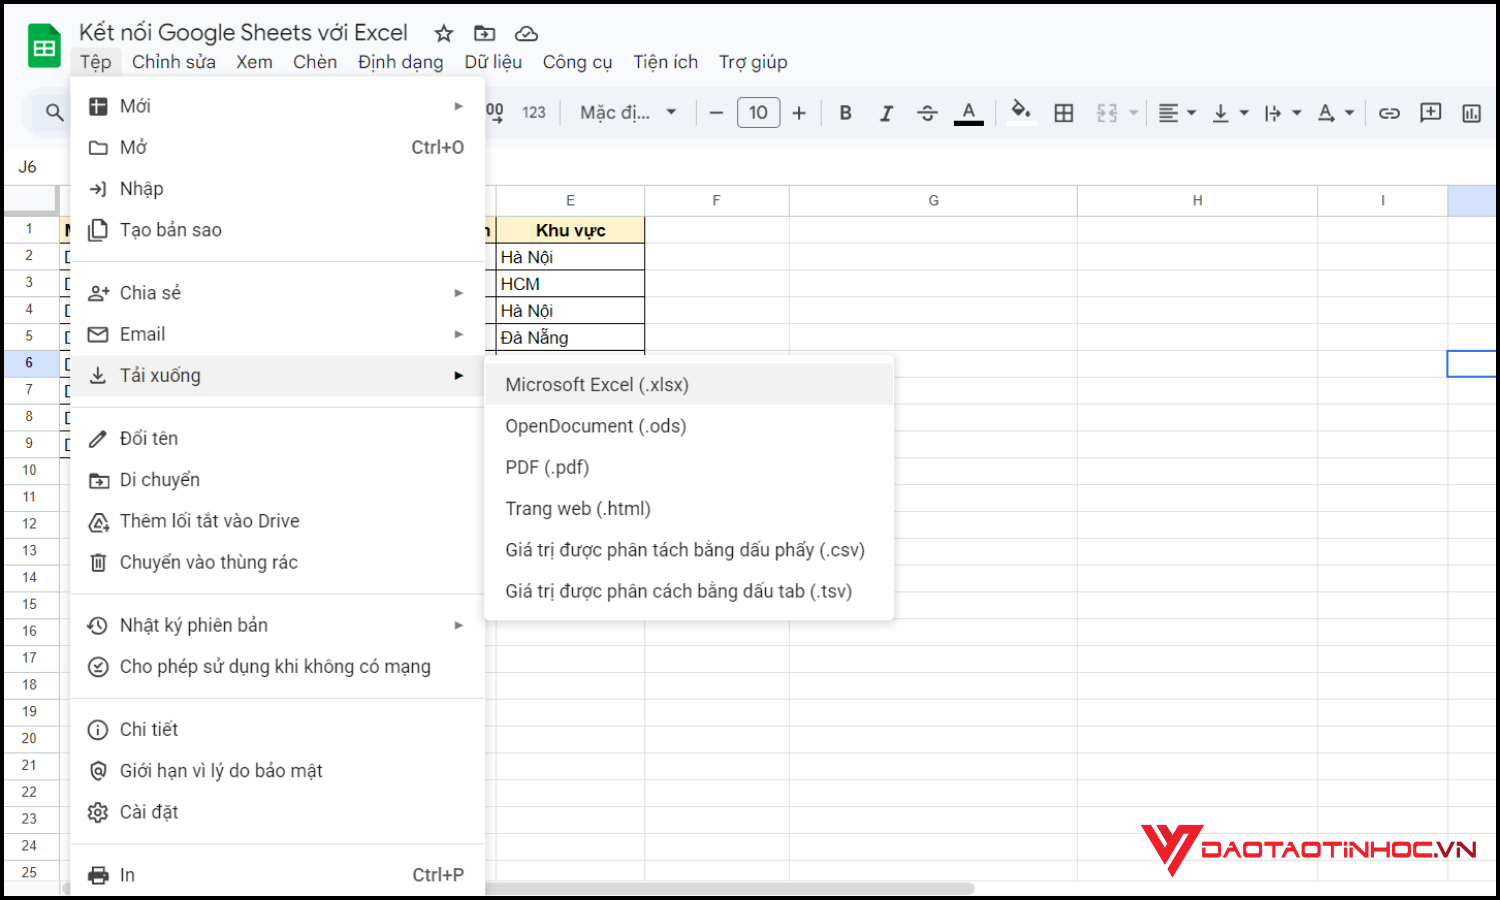The image size is (1500, 900).
Task: Select 'Tạo bản sao' to duplicate file
Action: (x=169, y=229)
